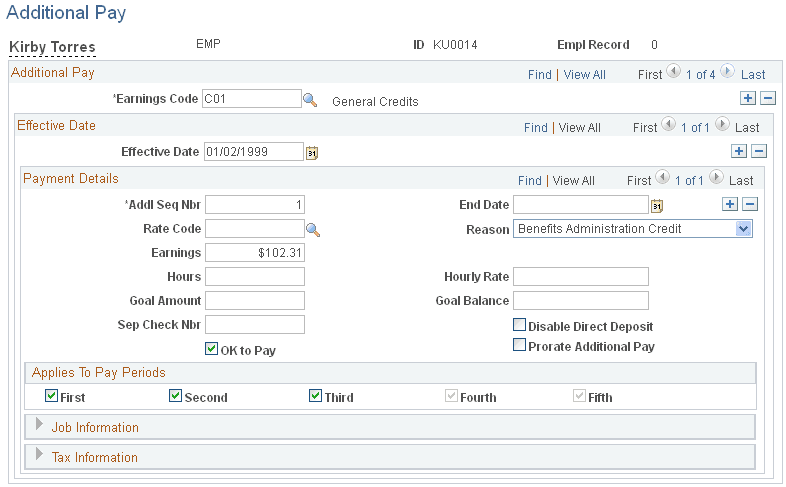Focus the Effective Date input field

(x=254, y=152)
